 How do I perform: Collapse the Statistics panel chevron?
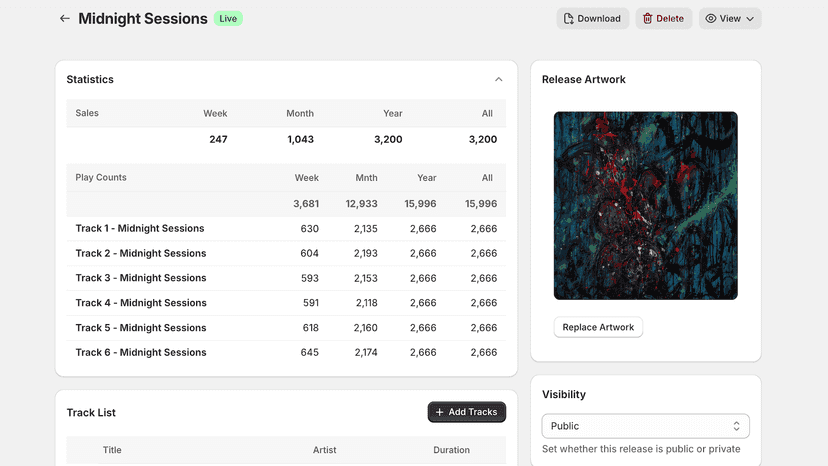498,79
